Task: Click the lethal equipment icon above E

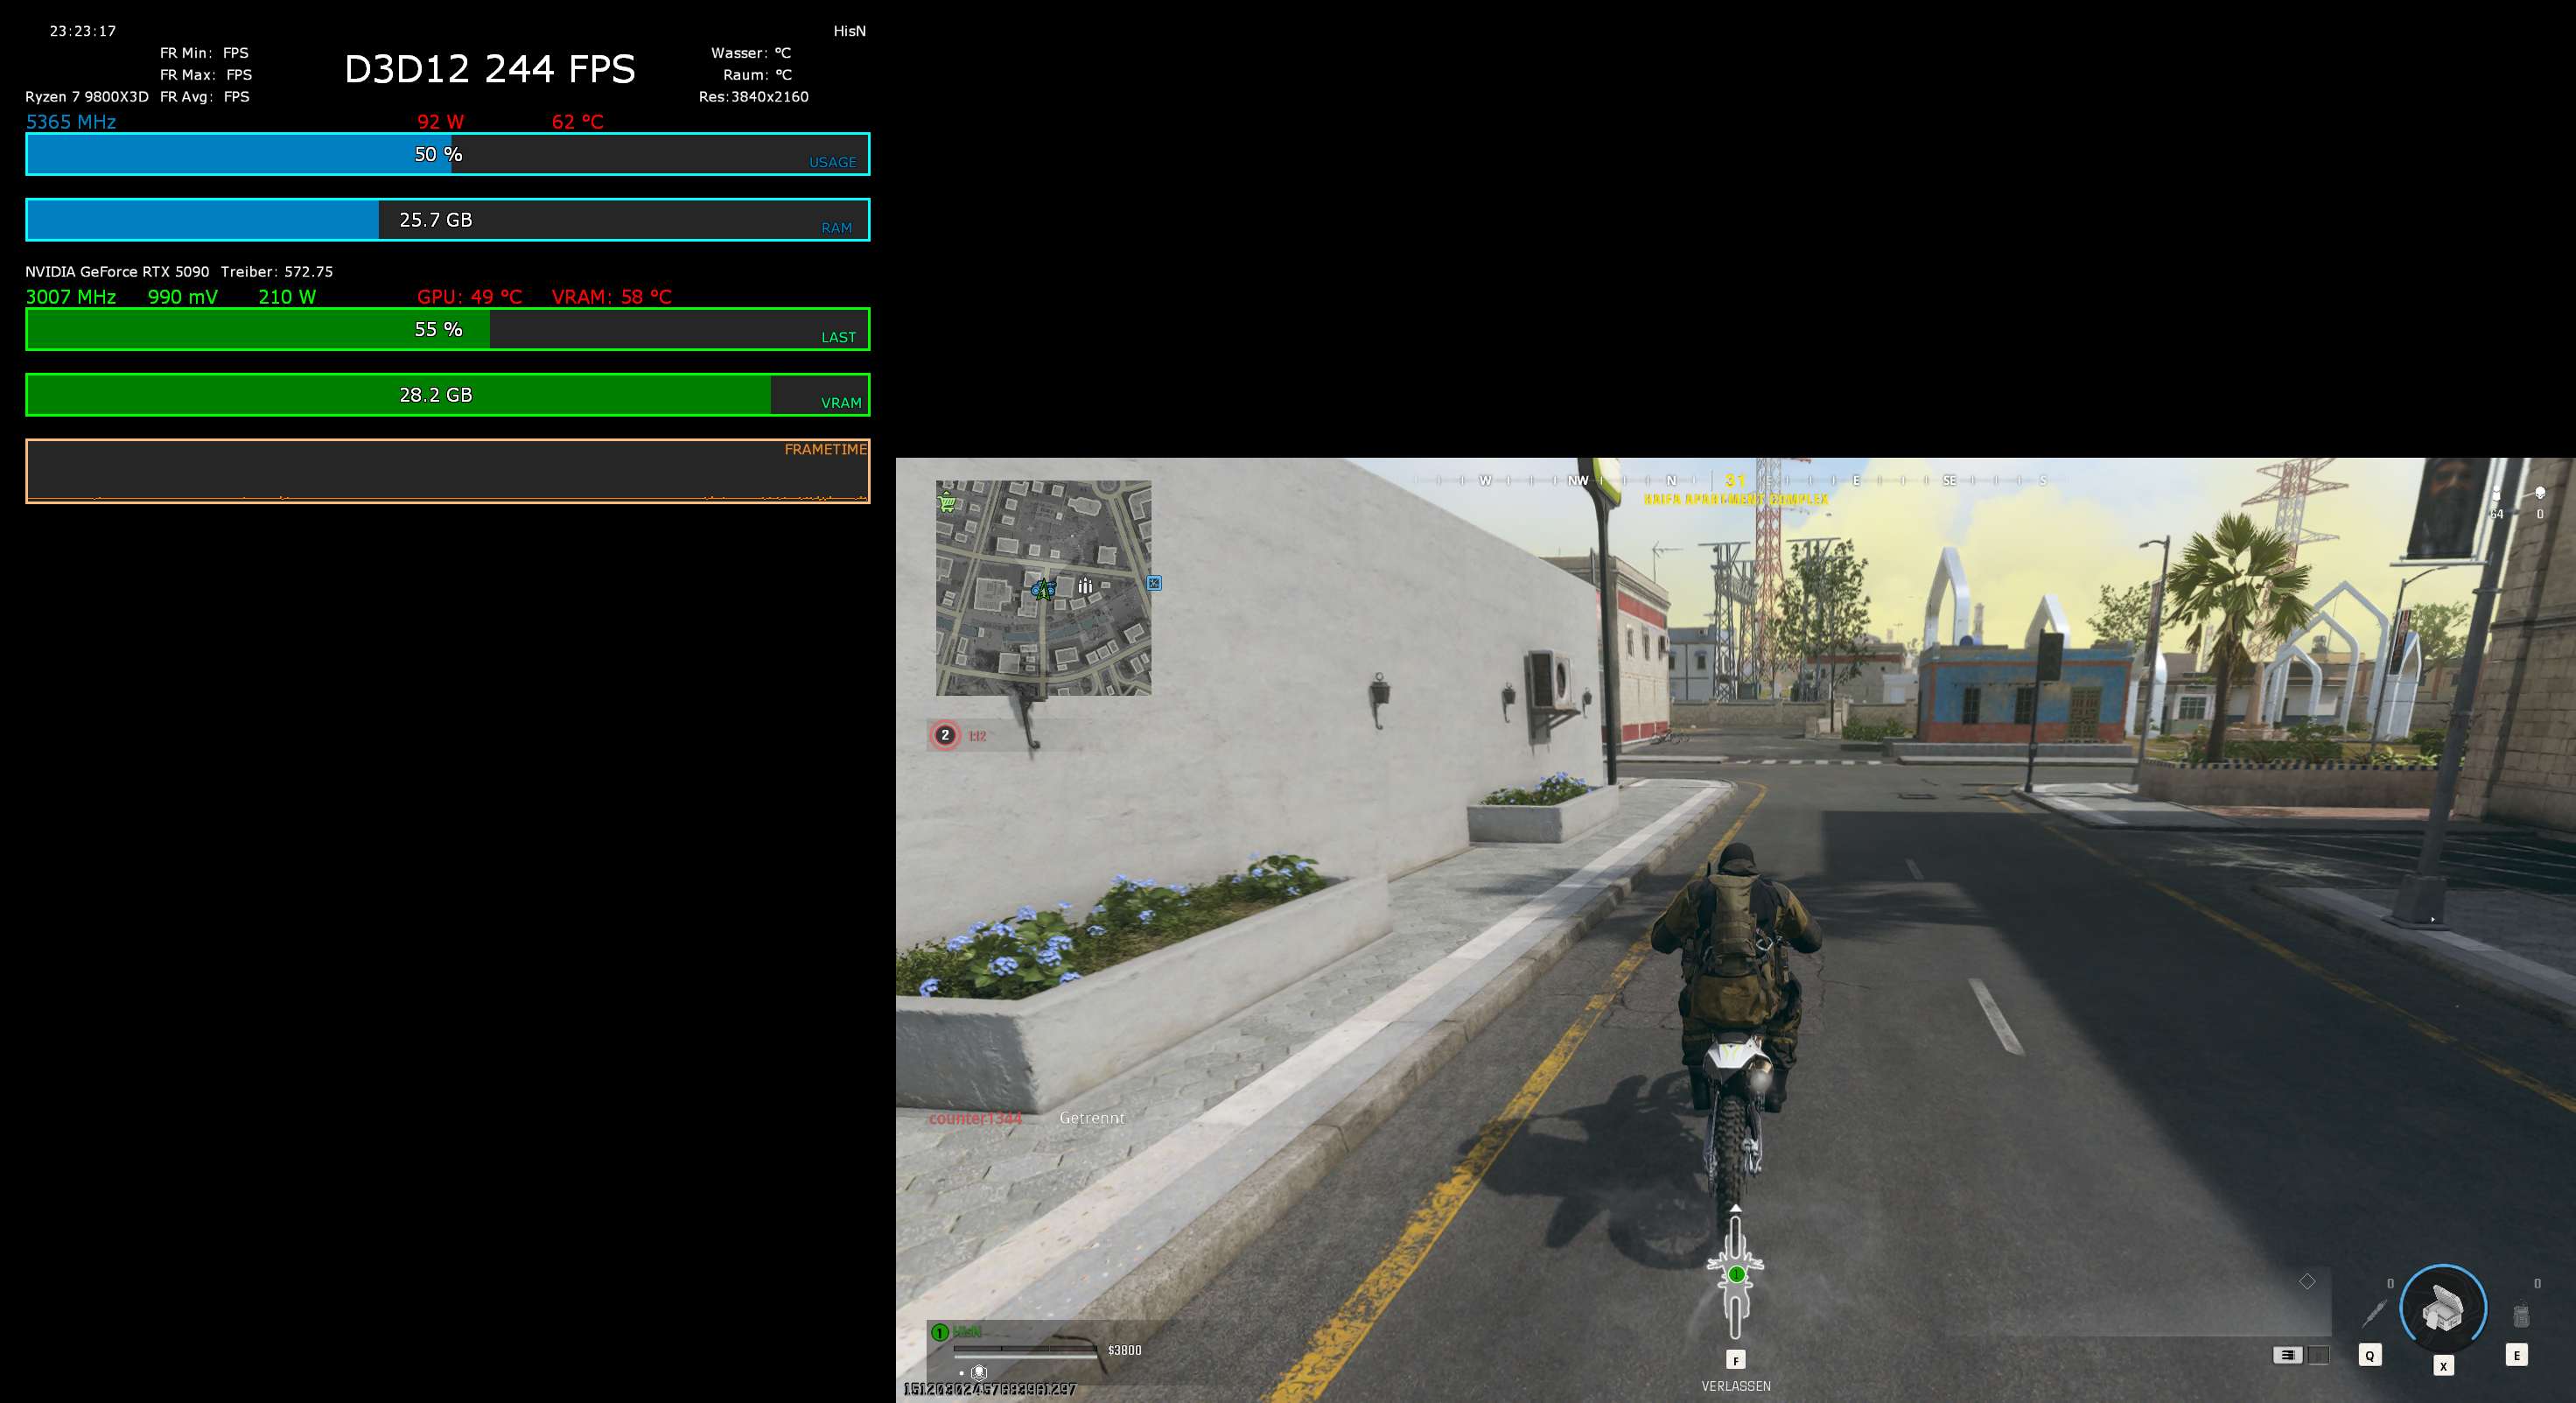Action: 2520,1315
